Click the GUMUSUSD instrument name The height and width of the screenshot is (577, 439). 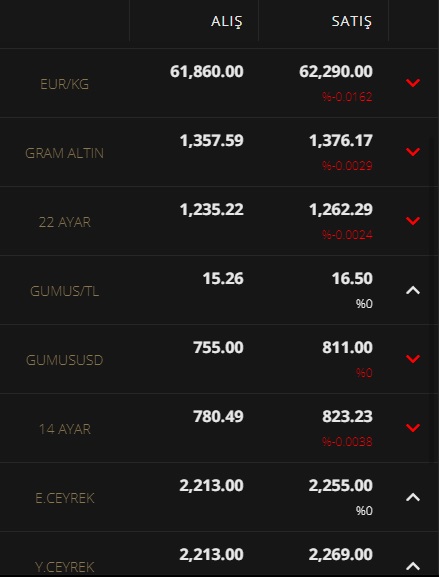pyautogui.click(x=64, y=360)
